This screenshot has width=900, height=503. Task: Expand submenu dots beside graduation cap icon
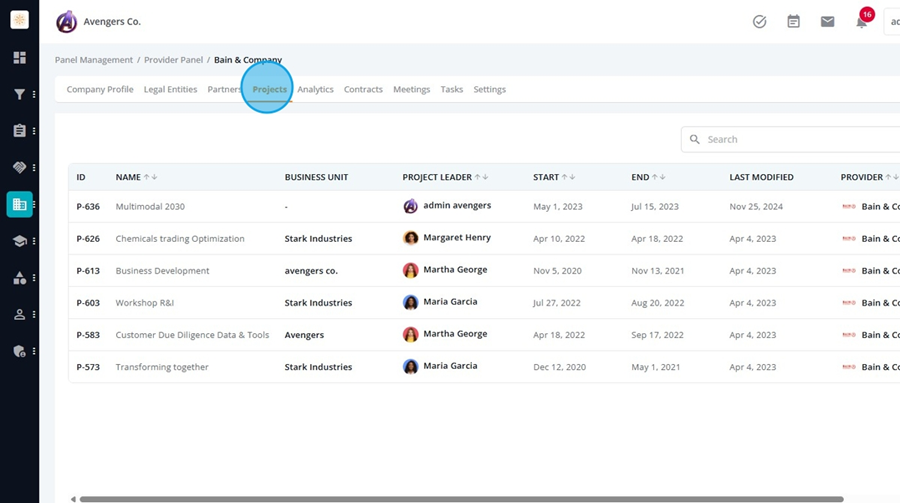(34, 241)
